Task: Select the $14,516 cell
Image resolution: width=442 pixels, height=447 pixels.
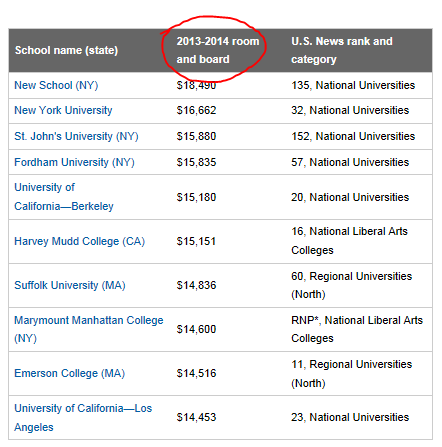Action: 196,373
